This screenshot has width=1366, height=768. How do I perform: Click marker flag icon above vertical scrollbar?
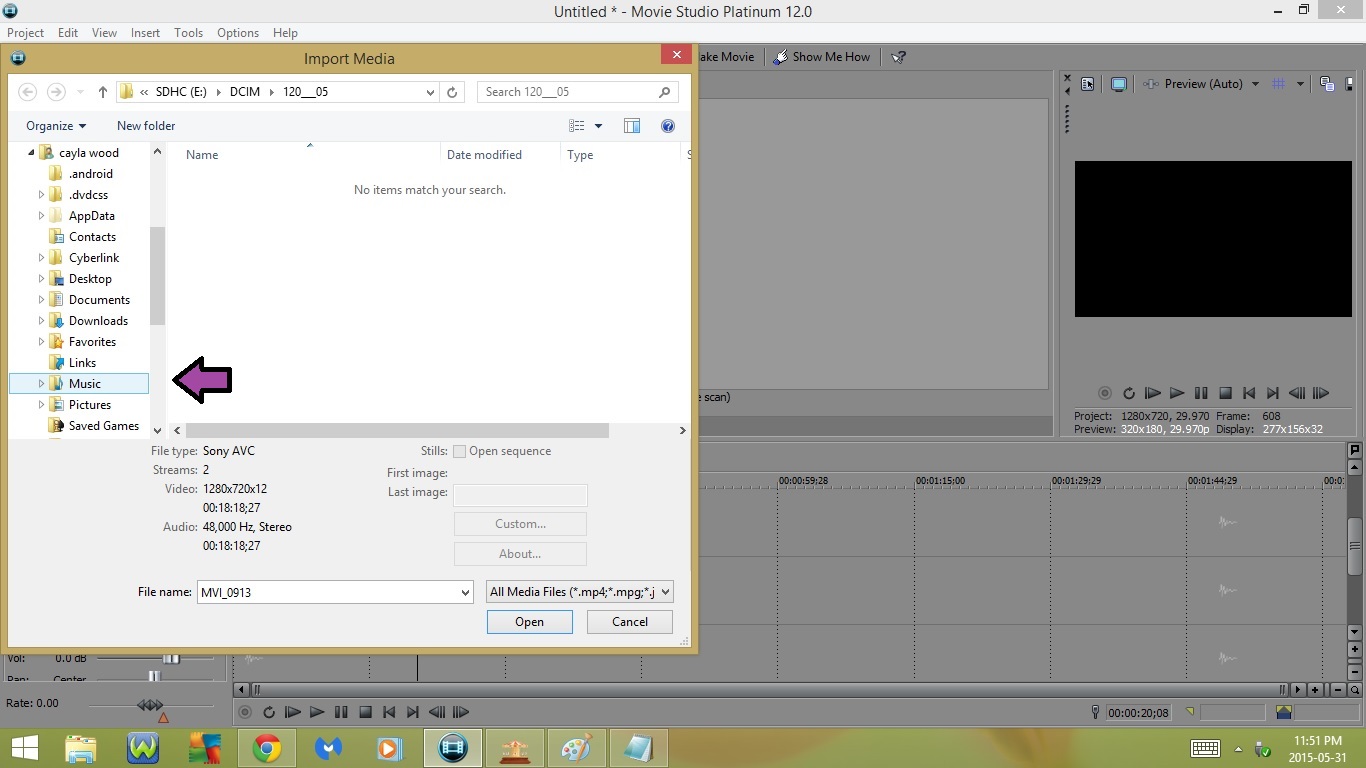tap(1355, 451)
